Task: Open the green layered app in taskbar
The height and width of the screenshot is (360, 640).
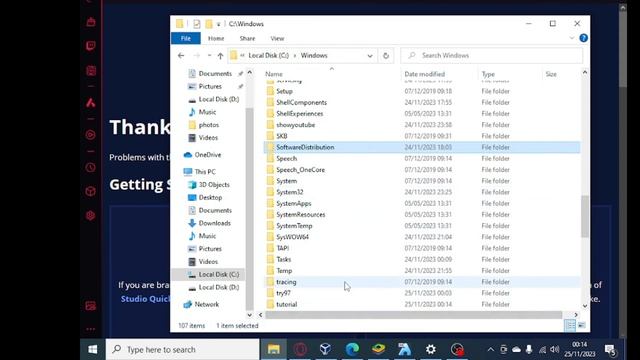Action: coord(378,349)
